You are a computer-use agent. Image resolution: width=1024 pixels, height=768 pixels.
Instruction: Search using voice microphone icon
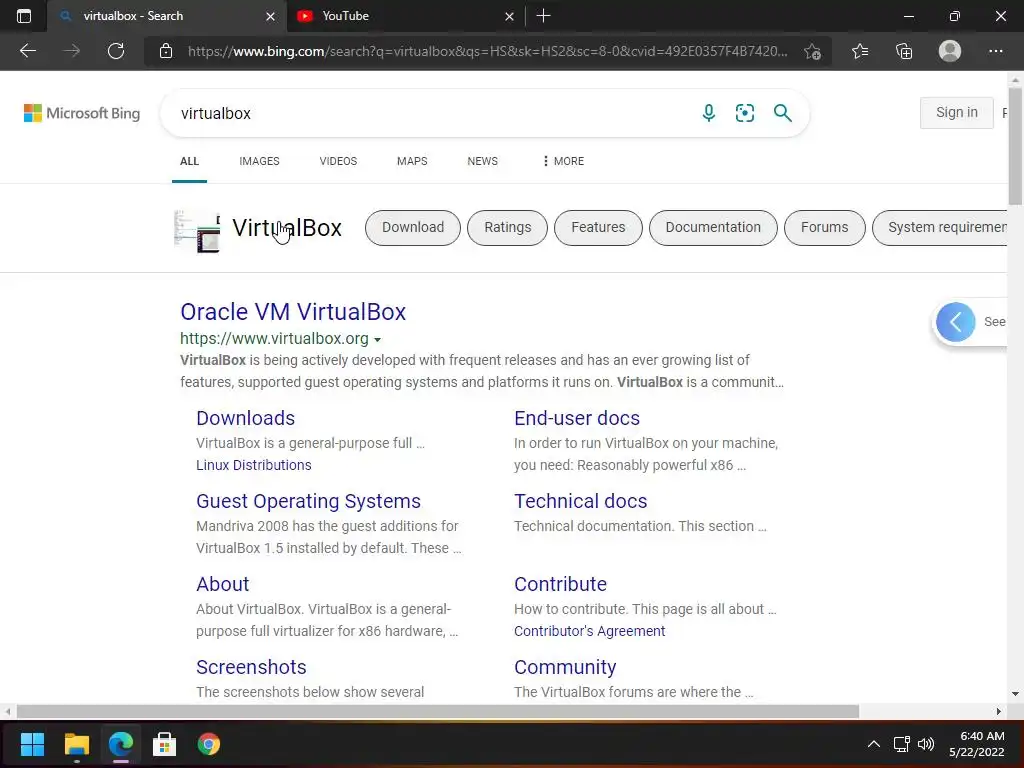tap(709, 113)
